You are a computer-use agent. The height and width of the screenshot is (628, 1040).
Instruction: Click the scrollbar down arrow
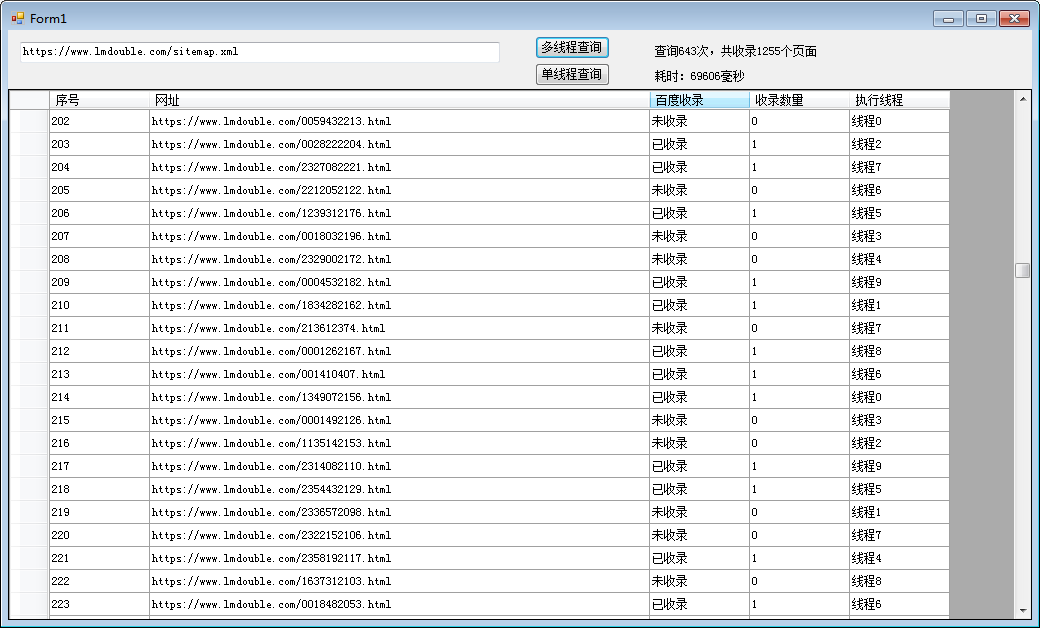click(x=1023, y=611)
